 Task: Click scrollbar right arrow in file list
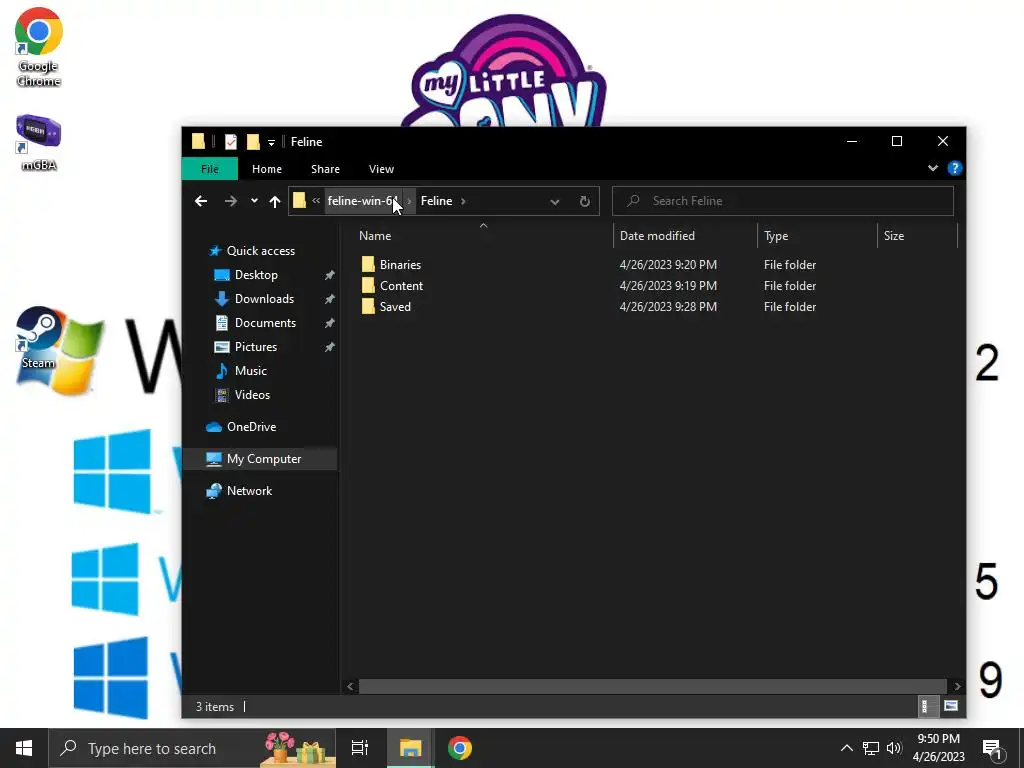pyautogui.click(x=957, y=686)
